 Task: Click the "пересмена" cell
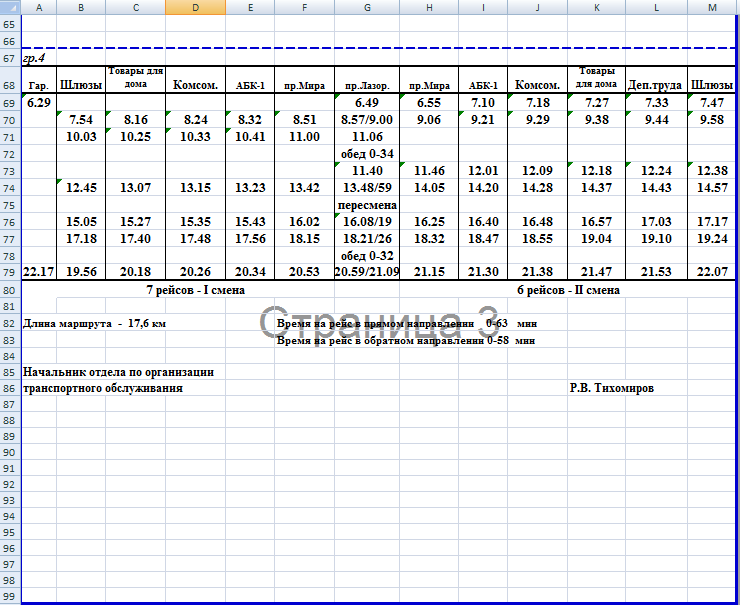pos(368,204)
